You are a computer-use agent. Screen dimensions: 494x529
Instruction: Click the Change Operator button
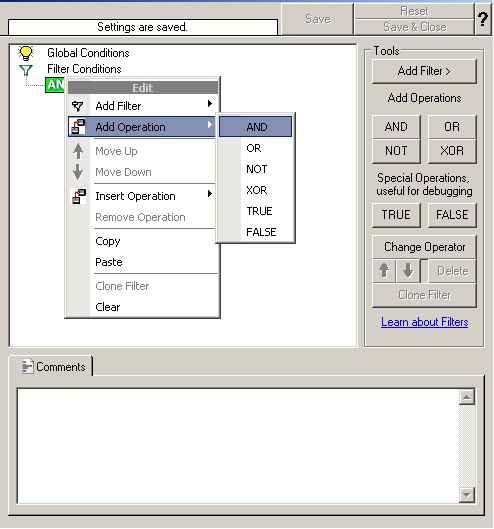[424, 247]
